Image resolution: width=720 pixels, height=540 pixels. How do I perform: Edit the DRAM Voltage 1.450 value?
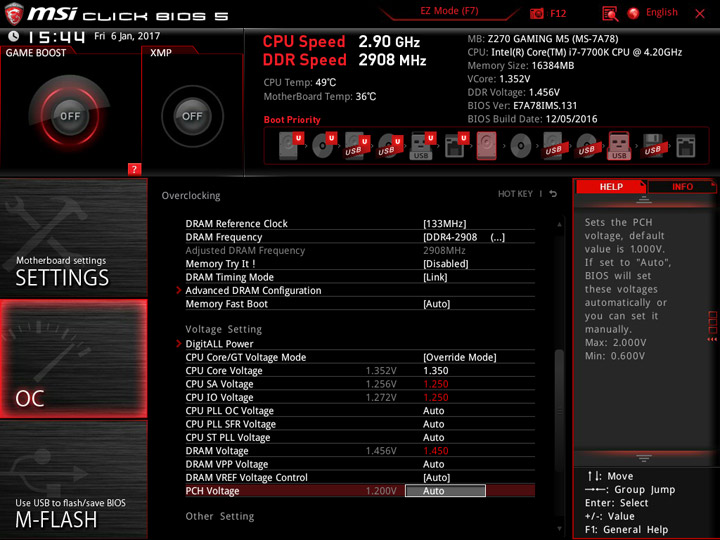pyautogui.click(x=435, y=451)
